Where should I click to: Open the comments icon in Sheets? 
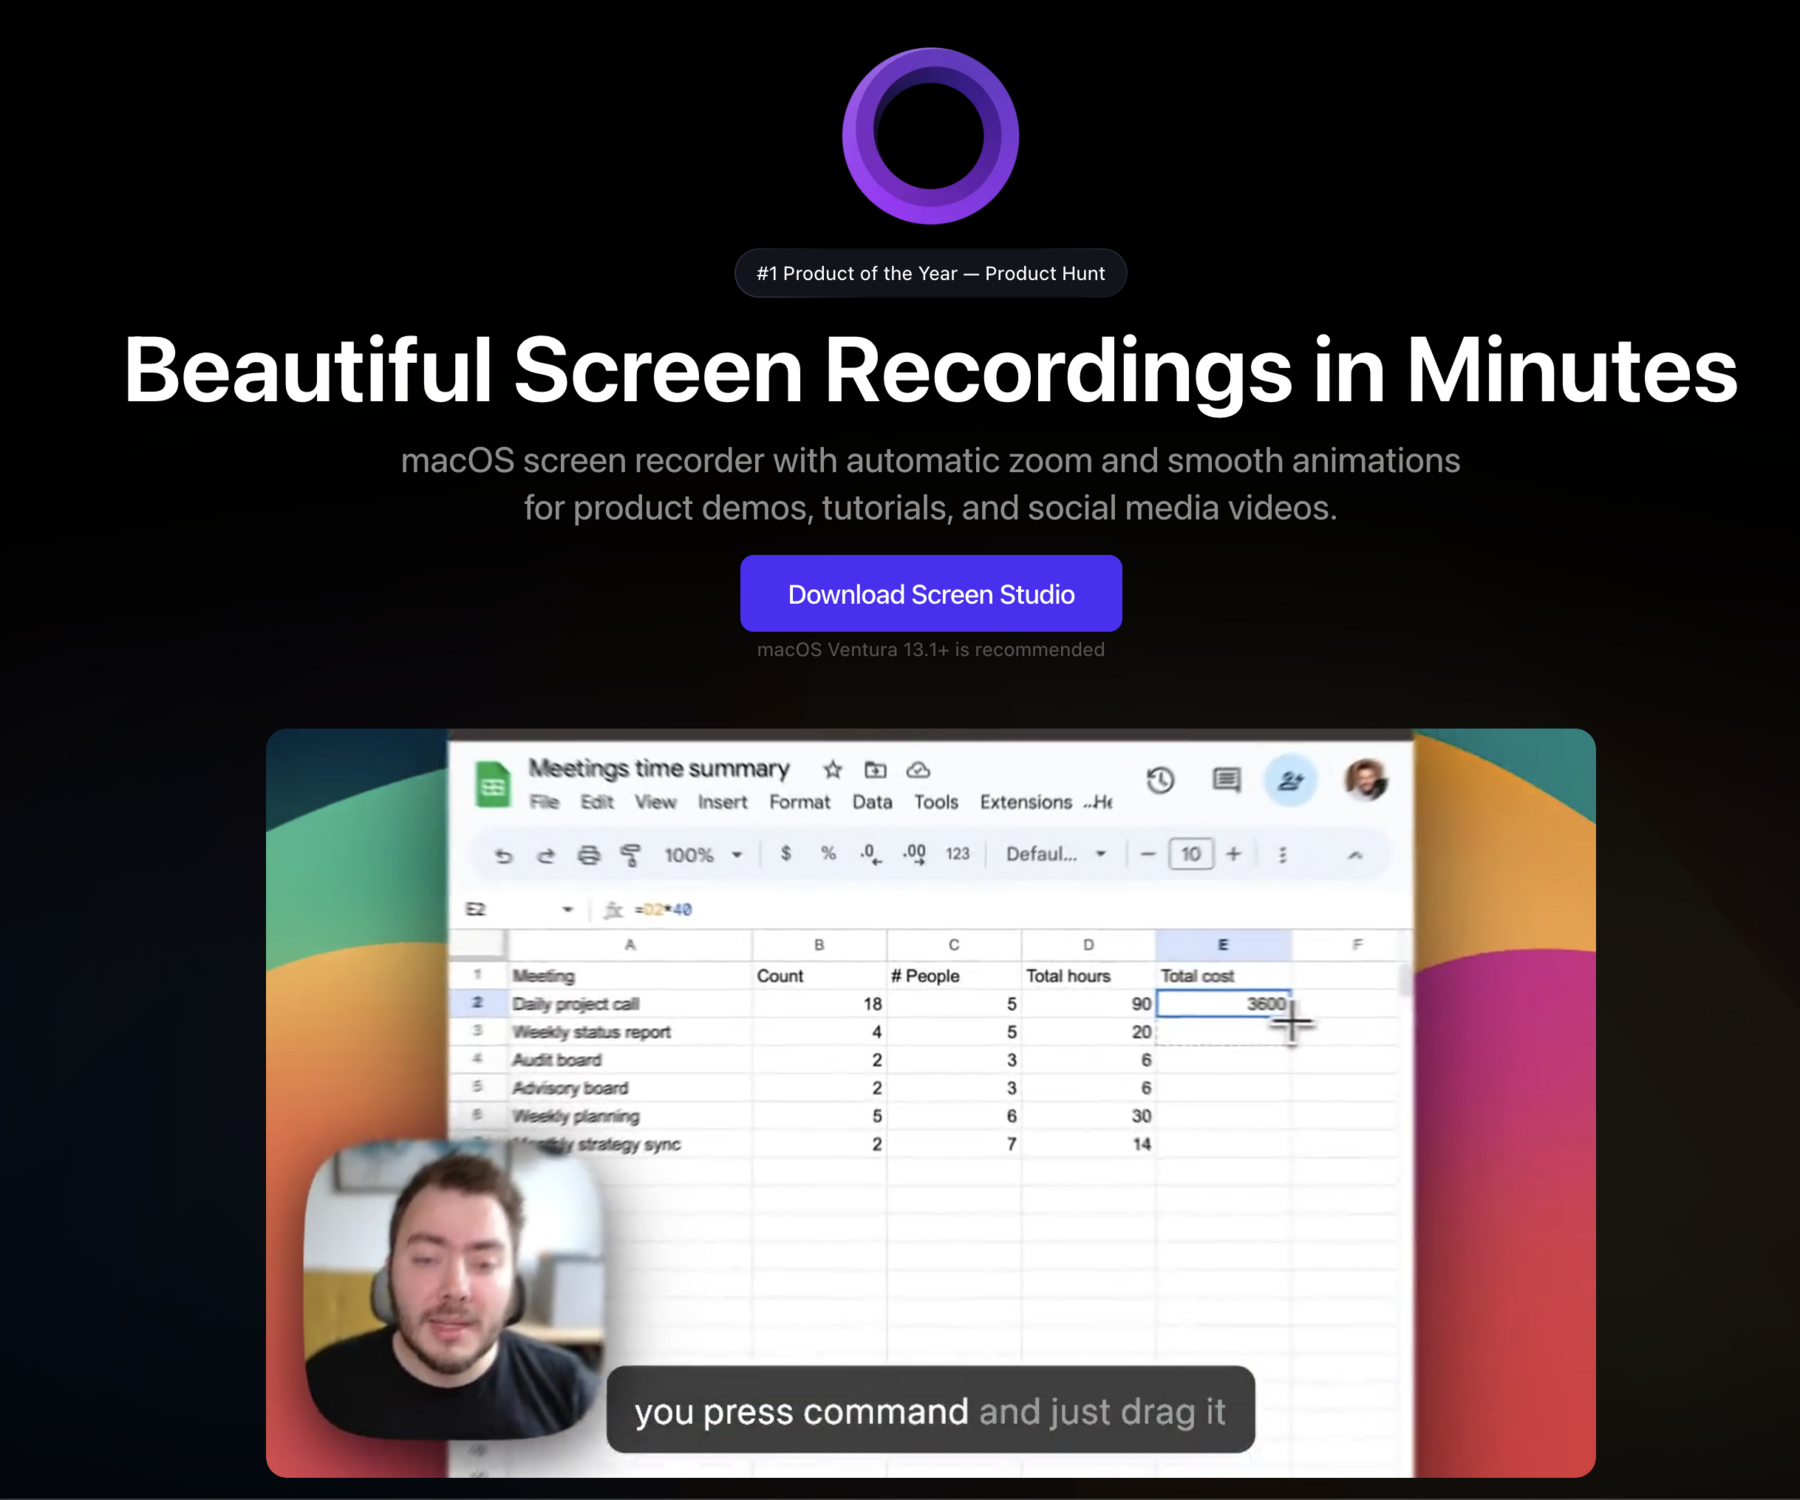[x=1226, y=780]
